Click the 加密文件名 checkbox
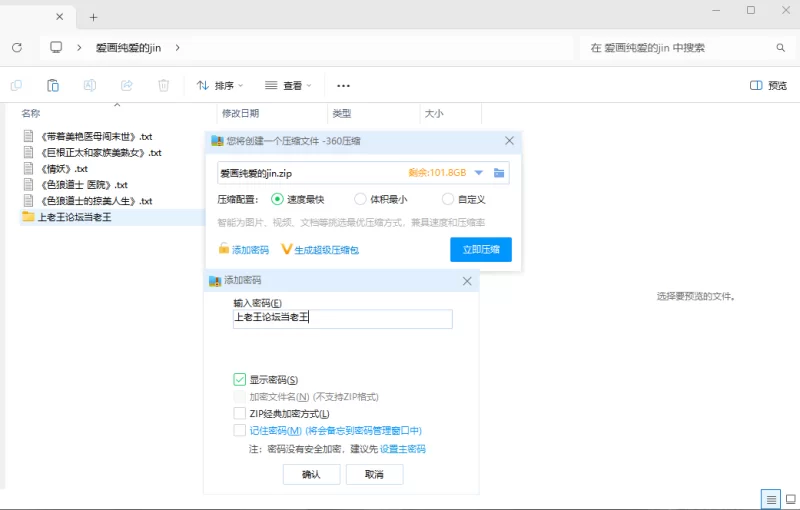 click(x=239, y=396)
